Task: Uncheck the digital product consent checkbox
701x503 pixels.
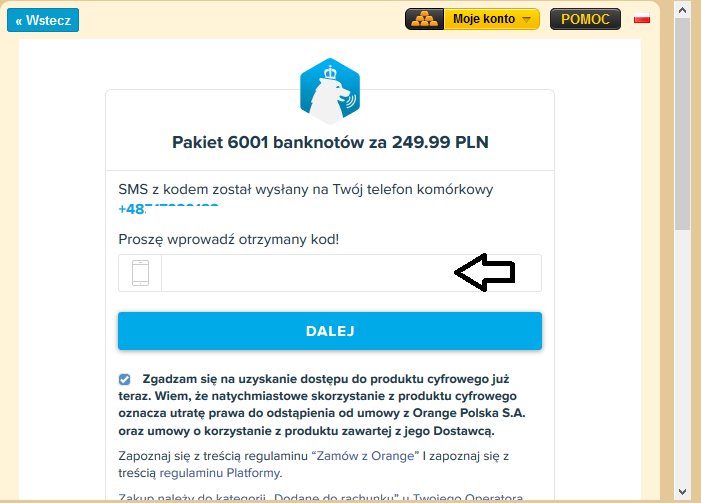Action: pyautogui.click(x=125, y=380)
